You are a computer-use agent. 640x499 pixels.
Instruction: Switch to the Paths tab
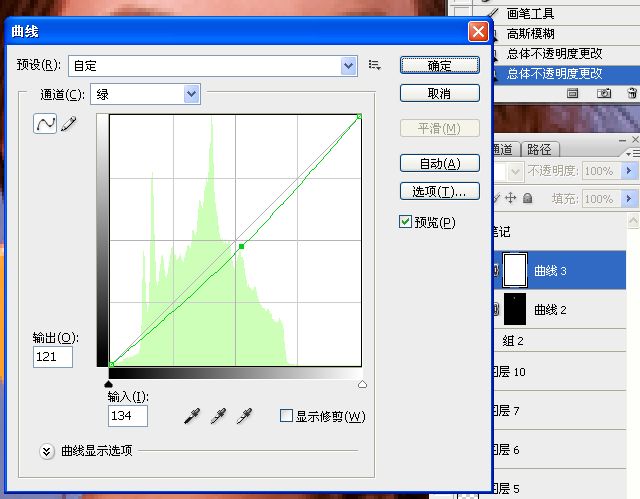[539, 149]
